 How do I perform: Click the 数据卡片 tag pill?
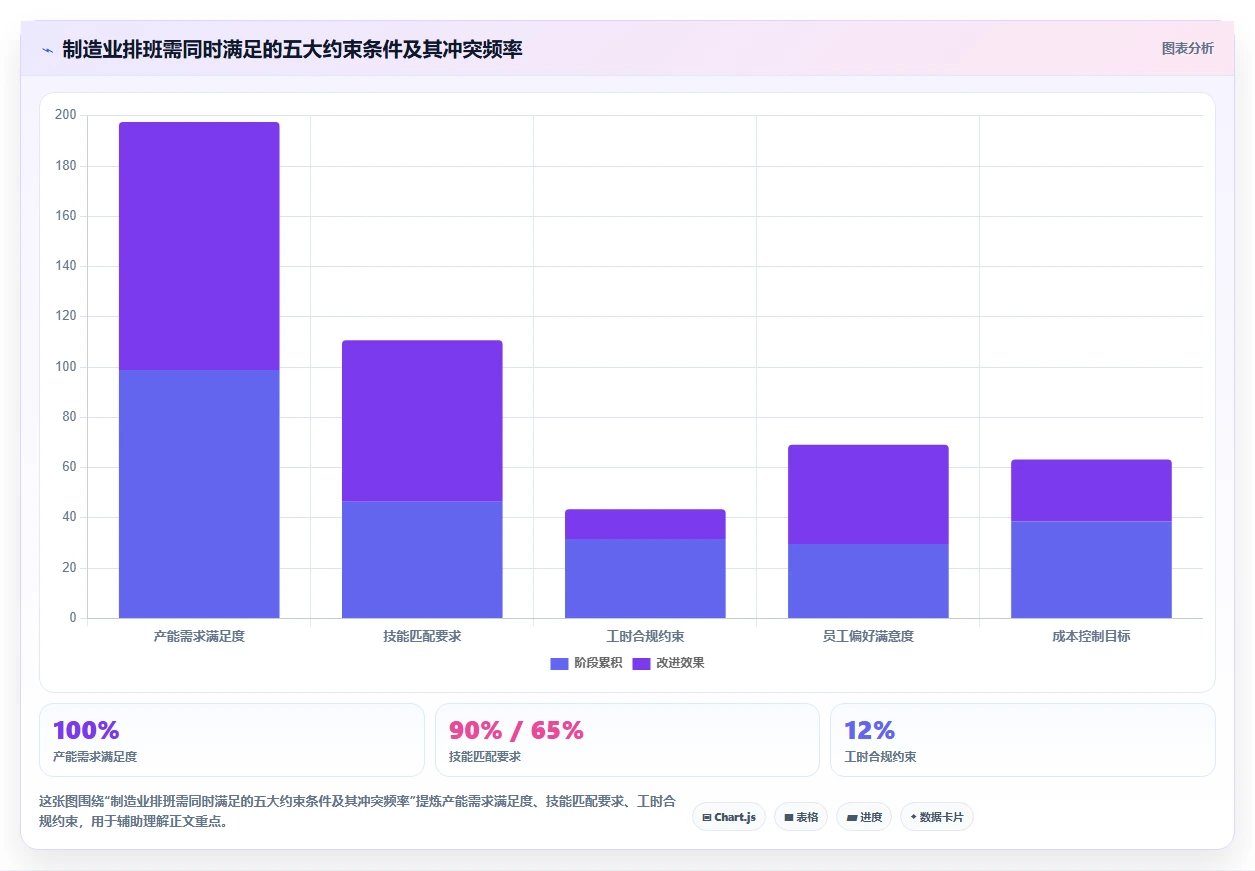(x=937, y=817)
